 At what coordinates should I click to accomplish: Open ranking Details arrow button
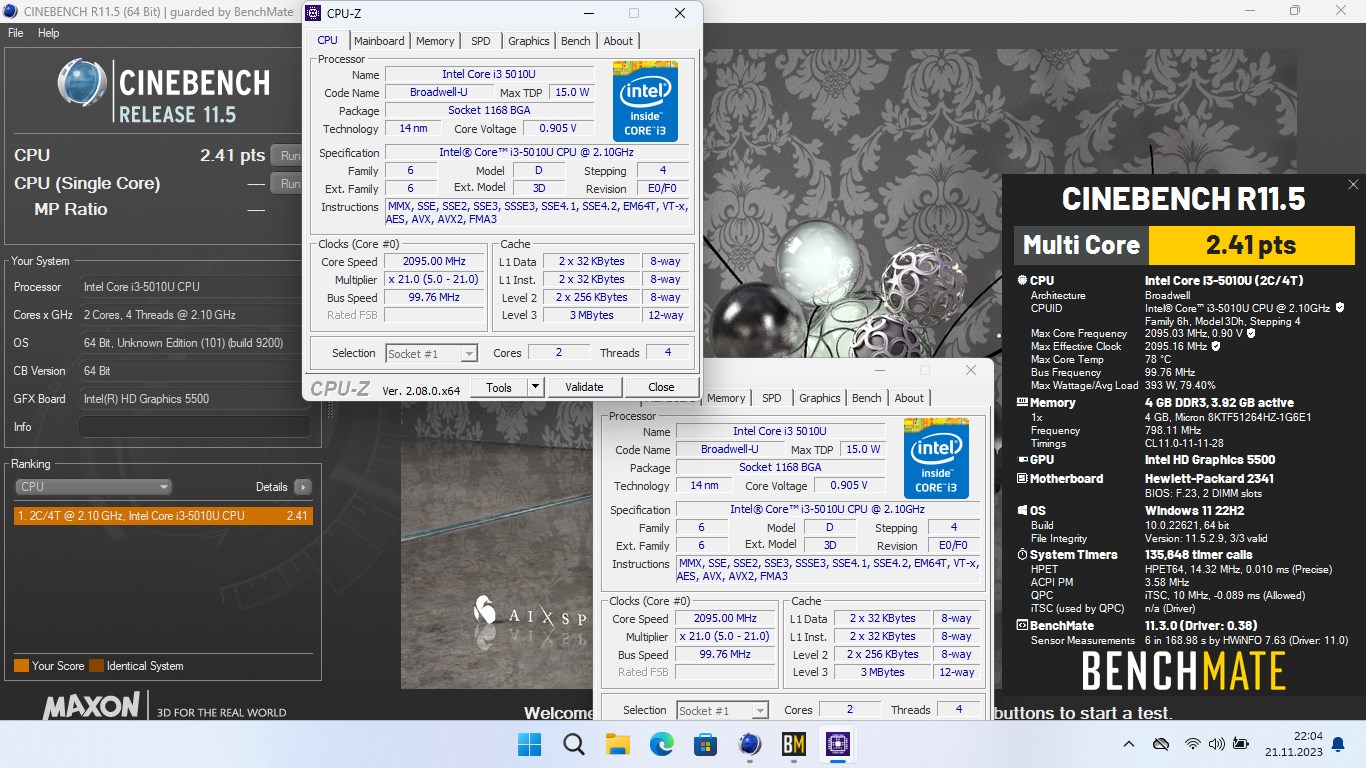[302, 487]
